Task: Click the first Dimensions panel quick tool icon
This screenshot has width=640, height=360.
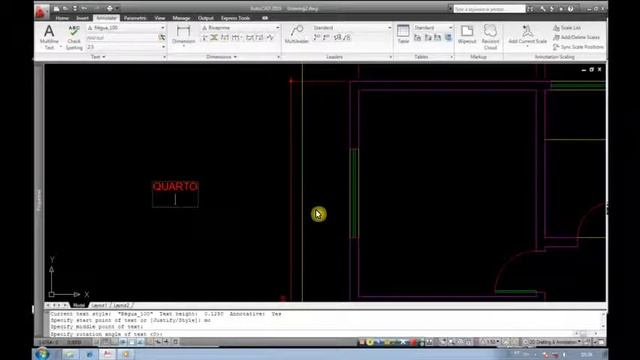Action: click(205, 38)
